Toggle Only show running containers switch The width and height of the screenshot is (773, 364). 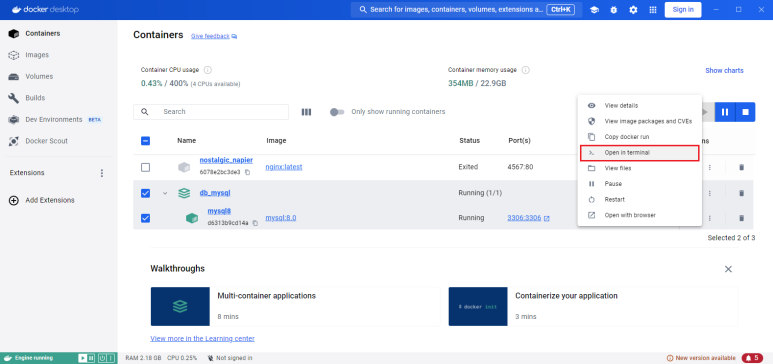[337, 112]
